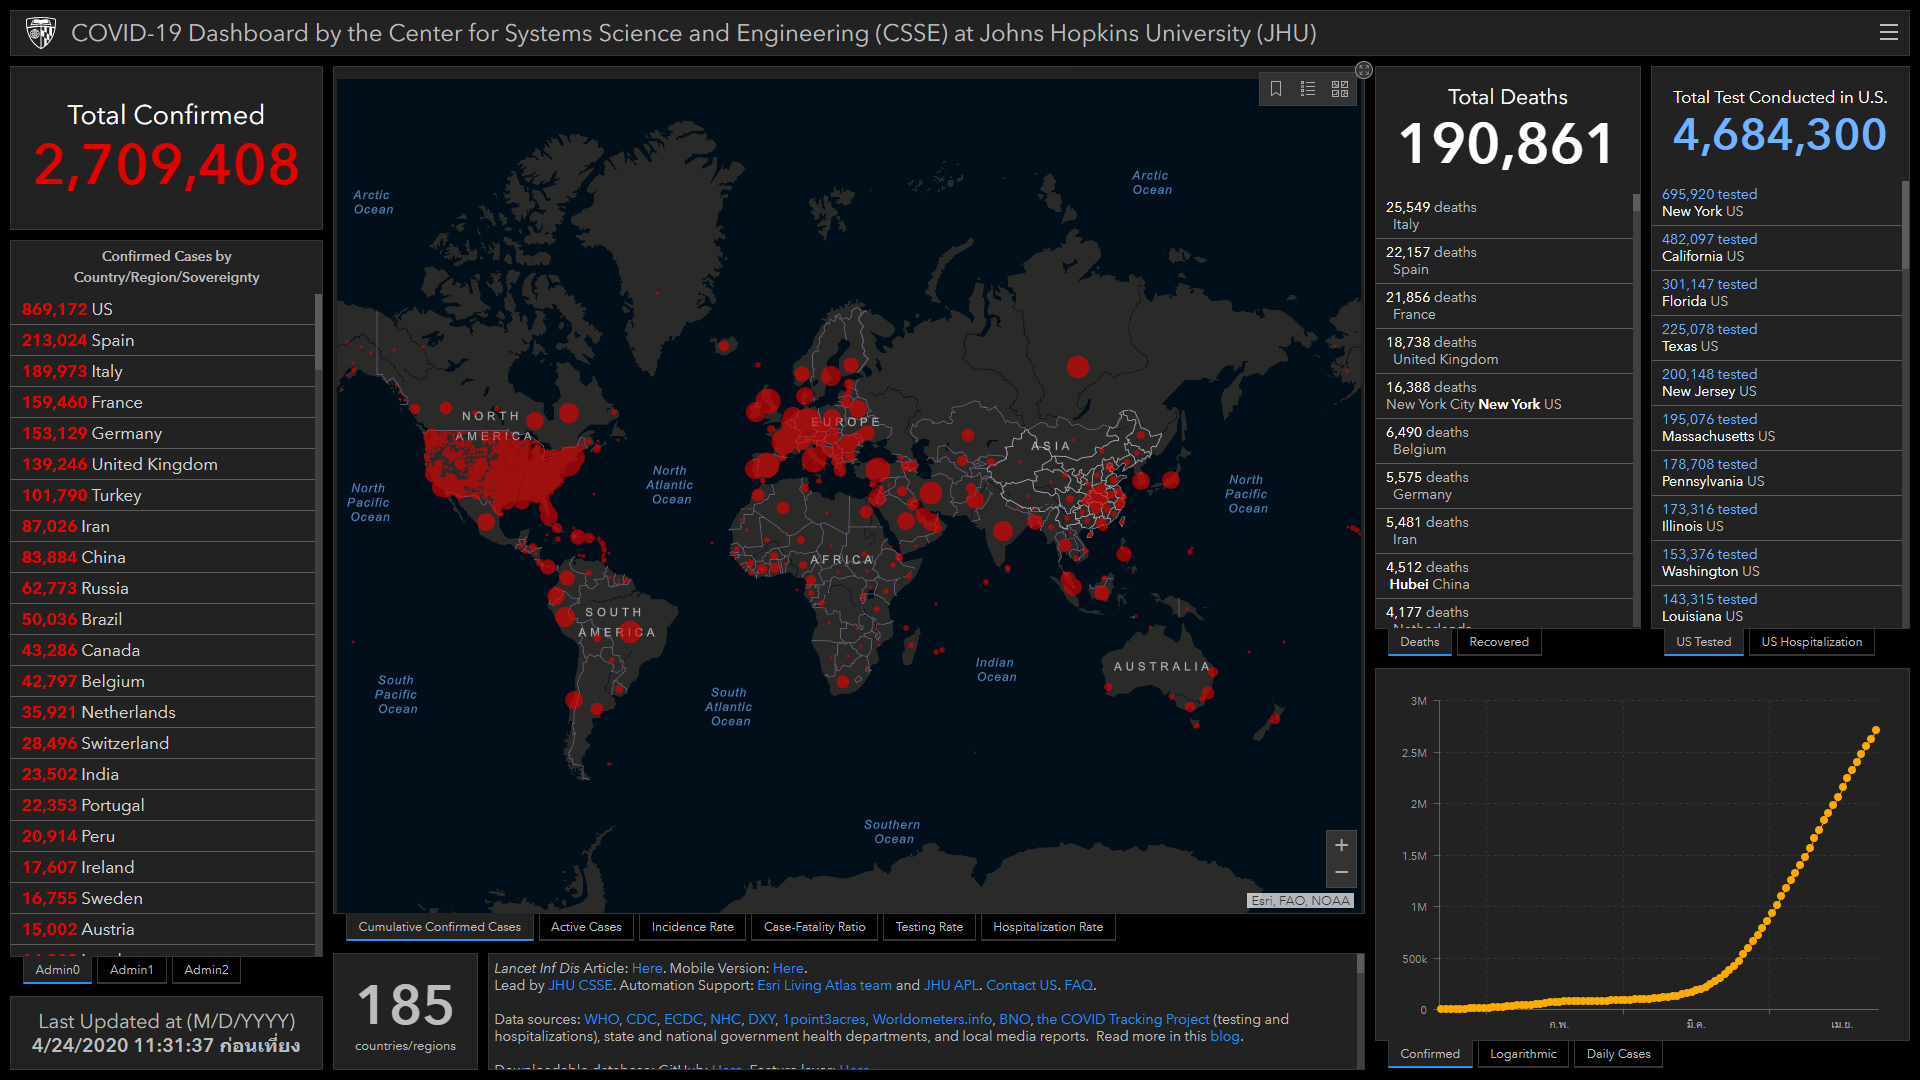
Task: Open the US Tested tab
Action: tap(1703, 642)
